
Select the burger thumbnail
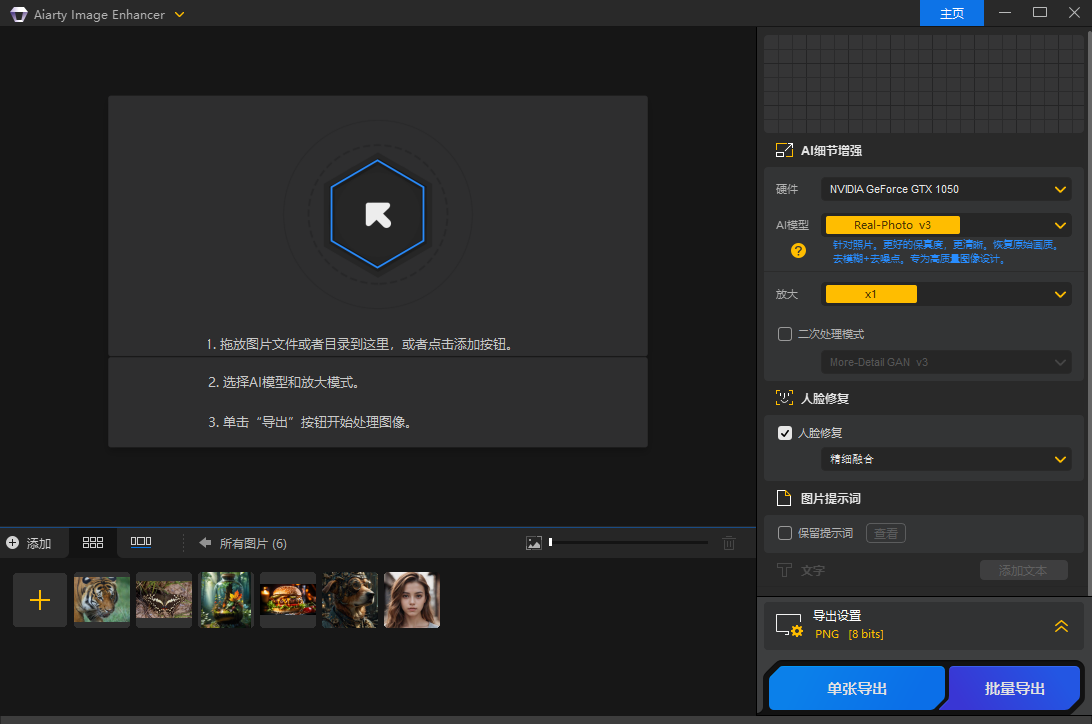point(288,600)
